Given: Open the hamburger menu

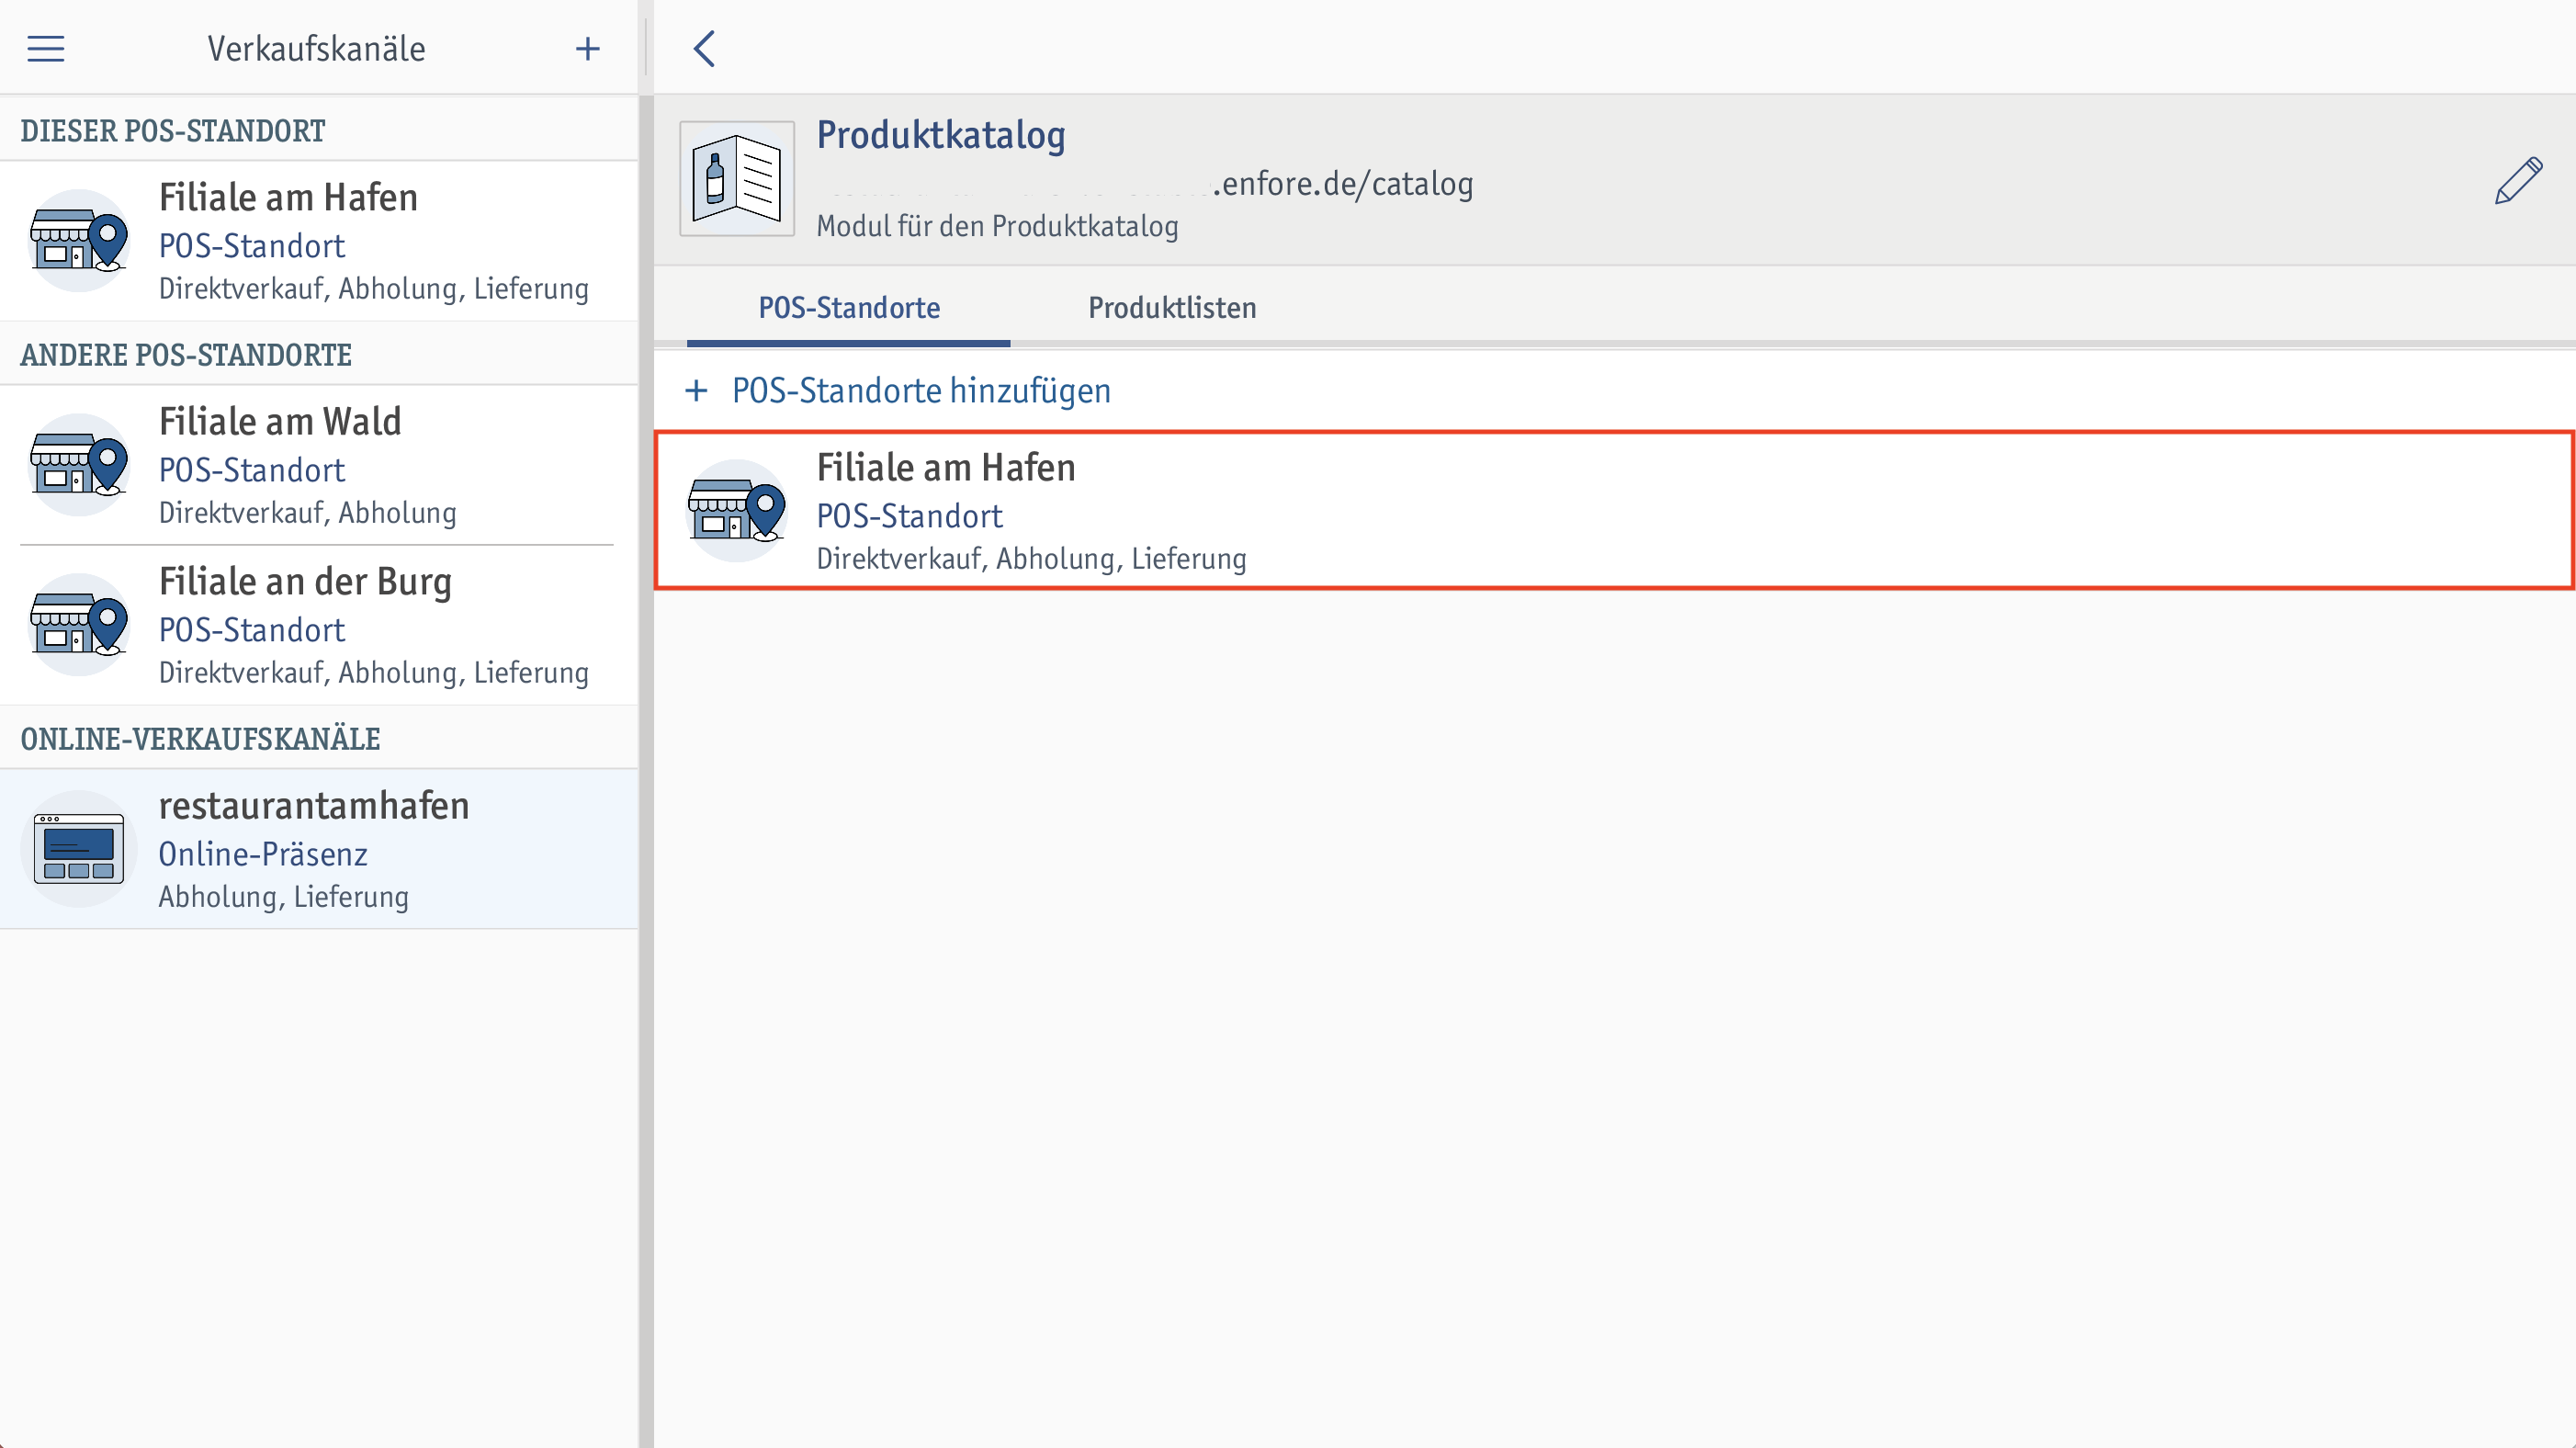Looking at the screenshot, I should 46,48.
